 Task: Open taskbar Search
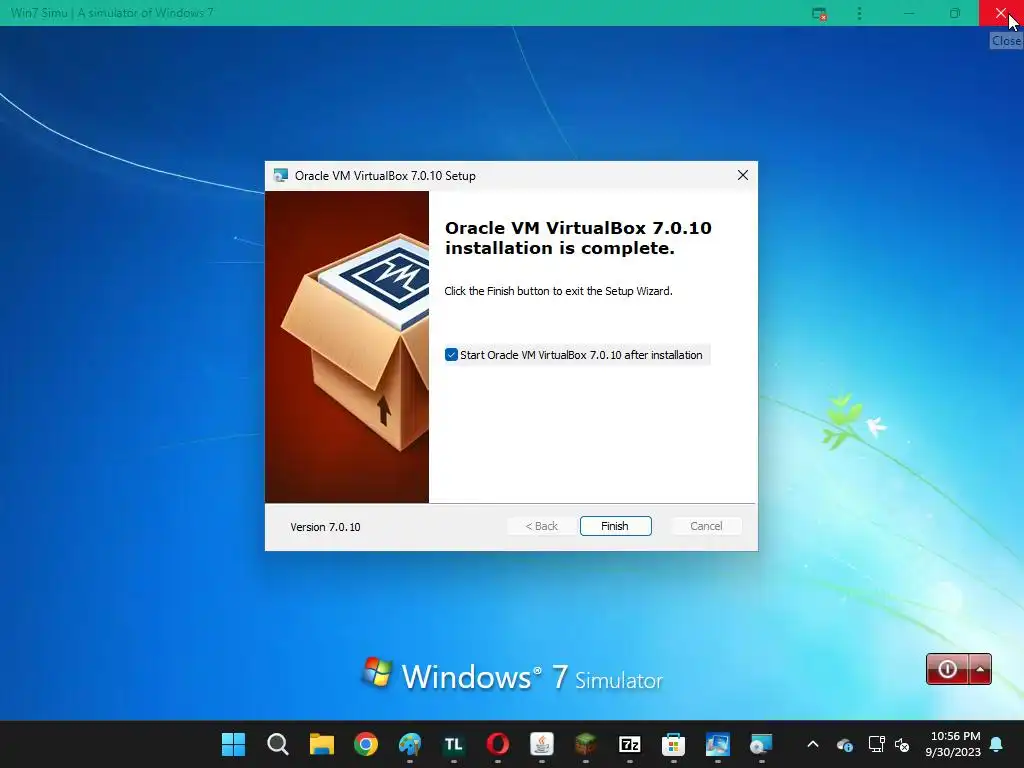(x=278, y=744)
